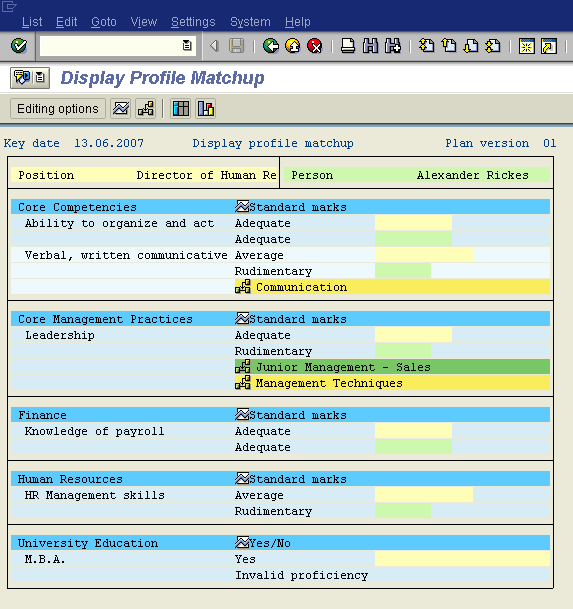The image size is (573, 609).
Task: Go to the first page icon
Action: click(x=427, y=46)
